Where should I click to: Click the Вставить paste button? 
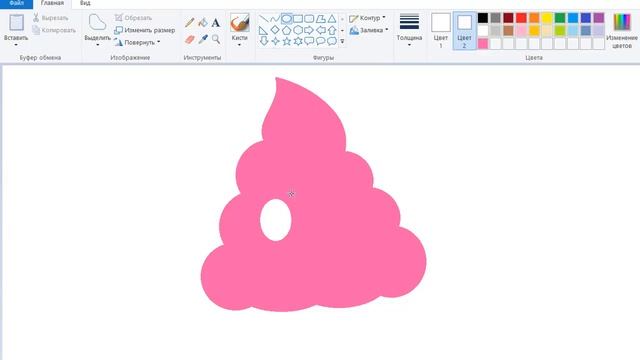tap(16, 23)
